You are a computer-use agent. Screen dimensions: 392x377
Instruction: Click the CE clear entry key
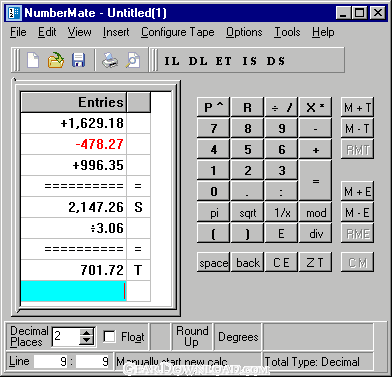281,262
